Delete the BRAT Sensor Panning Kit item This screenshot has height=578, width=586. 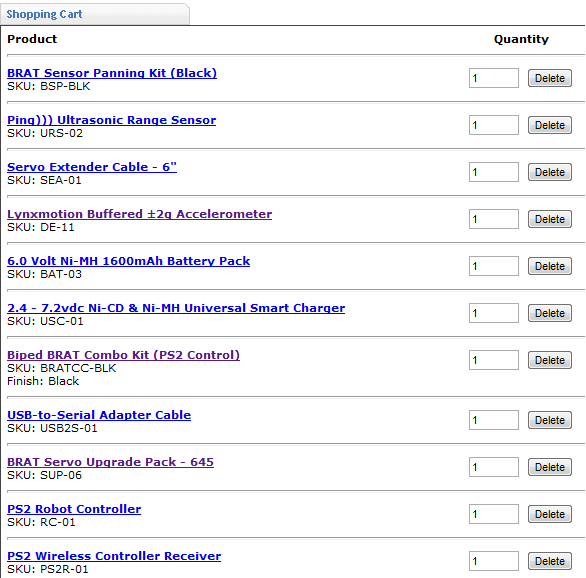coord(550,78)
